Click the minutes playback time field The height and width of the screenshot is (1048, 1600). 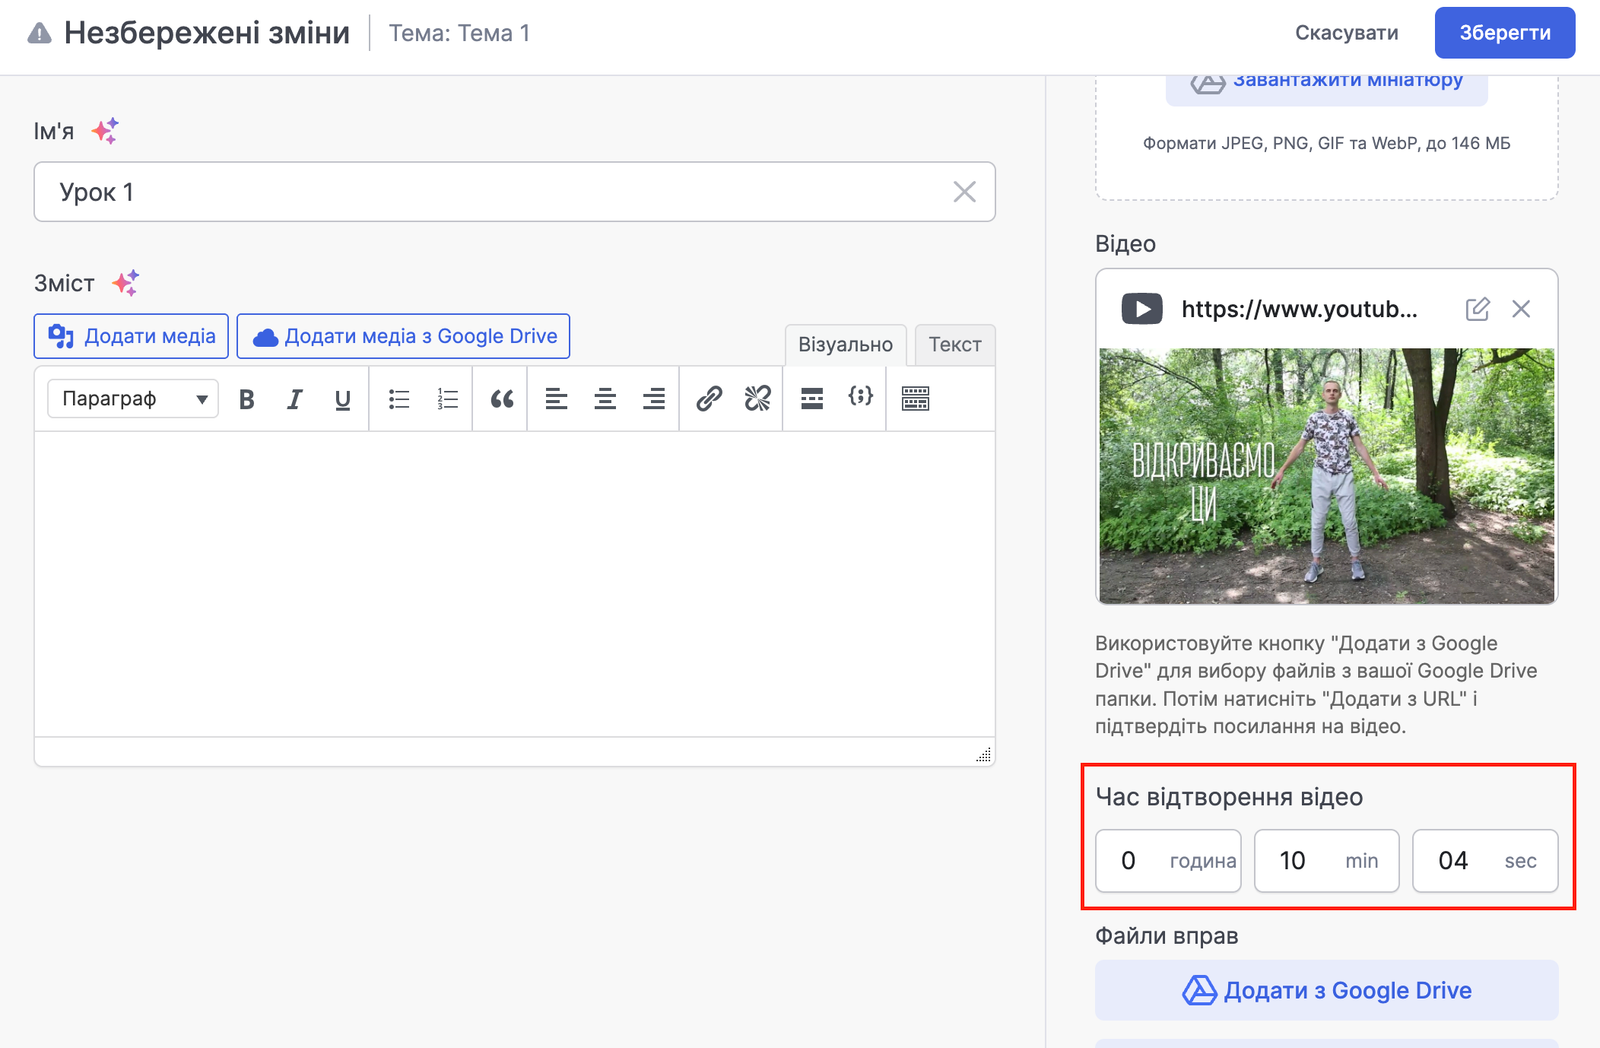[x=1327, y=861]
